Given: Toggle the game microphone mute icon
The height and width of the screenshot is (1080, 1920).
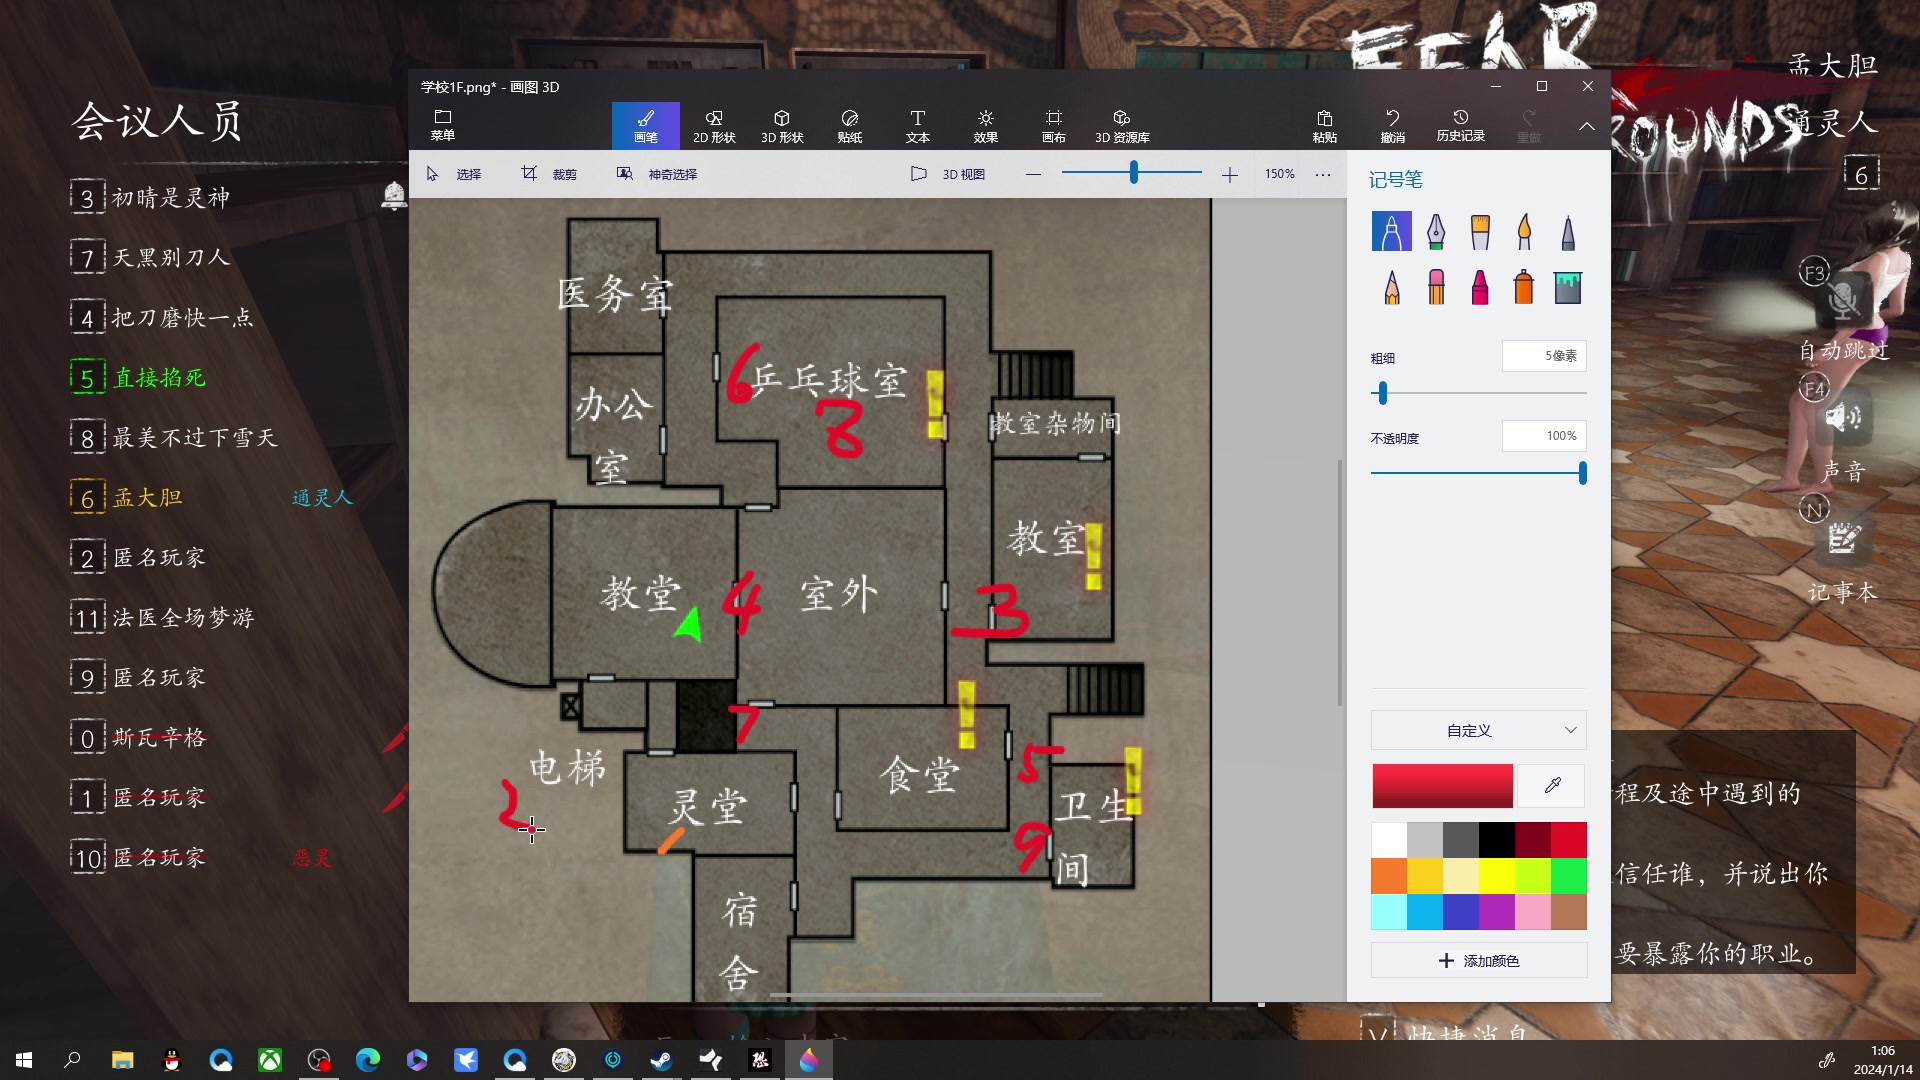Looking at the screenshot, I should pos(1843,298).
